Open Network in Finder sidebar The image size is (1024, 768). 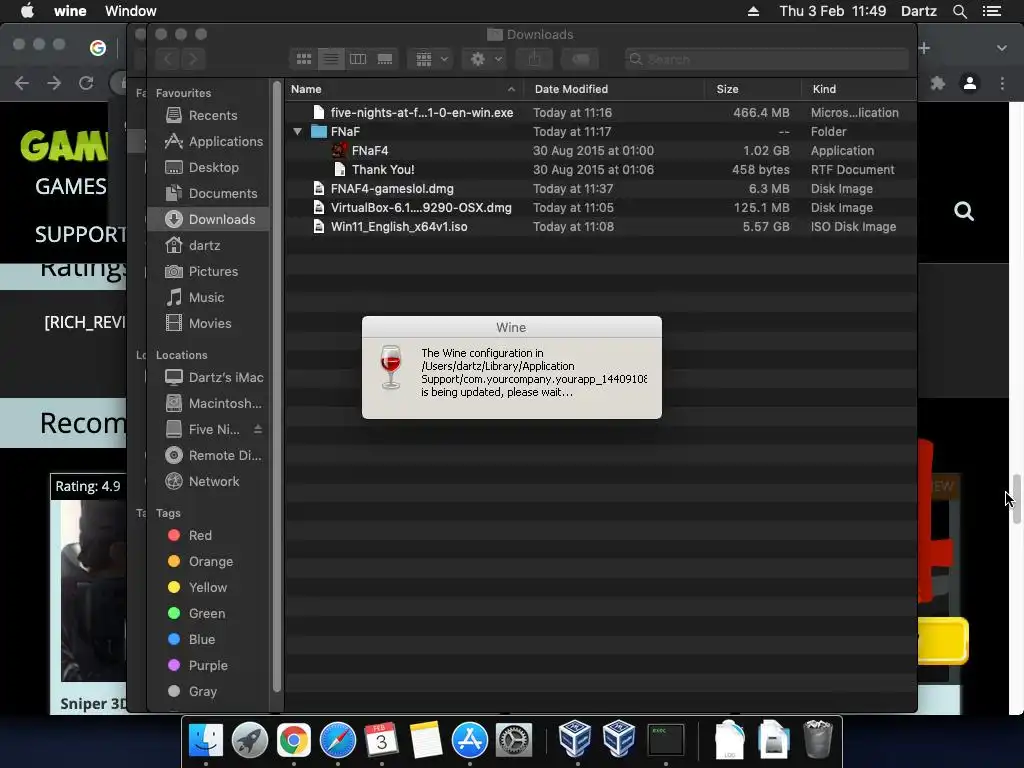(208, 481)
